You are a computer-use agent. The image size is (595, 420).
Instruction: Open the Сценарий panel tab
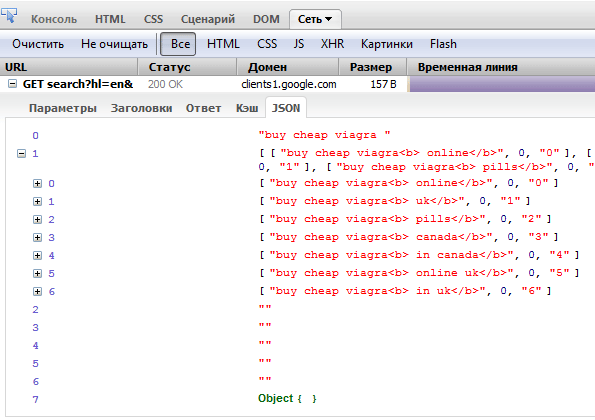click(x=208, y=19)
